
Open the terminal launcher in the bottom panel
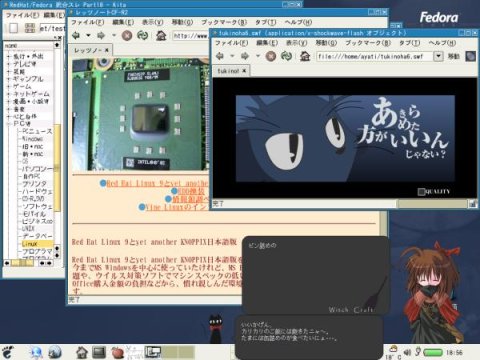(99, 352)
